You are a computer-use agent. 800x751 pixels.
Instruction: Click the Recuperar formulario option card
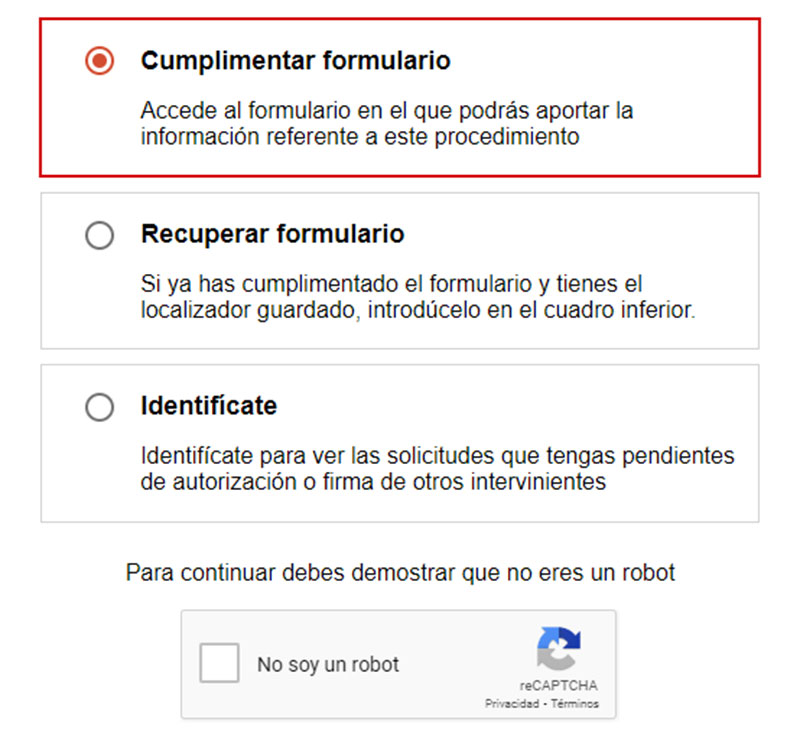400,270
